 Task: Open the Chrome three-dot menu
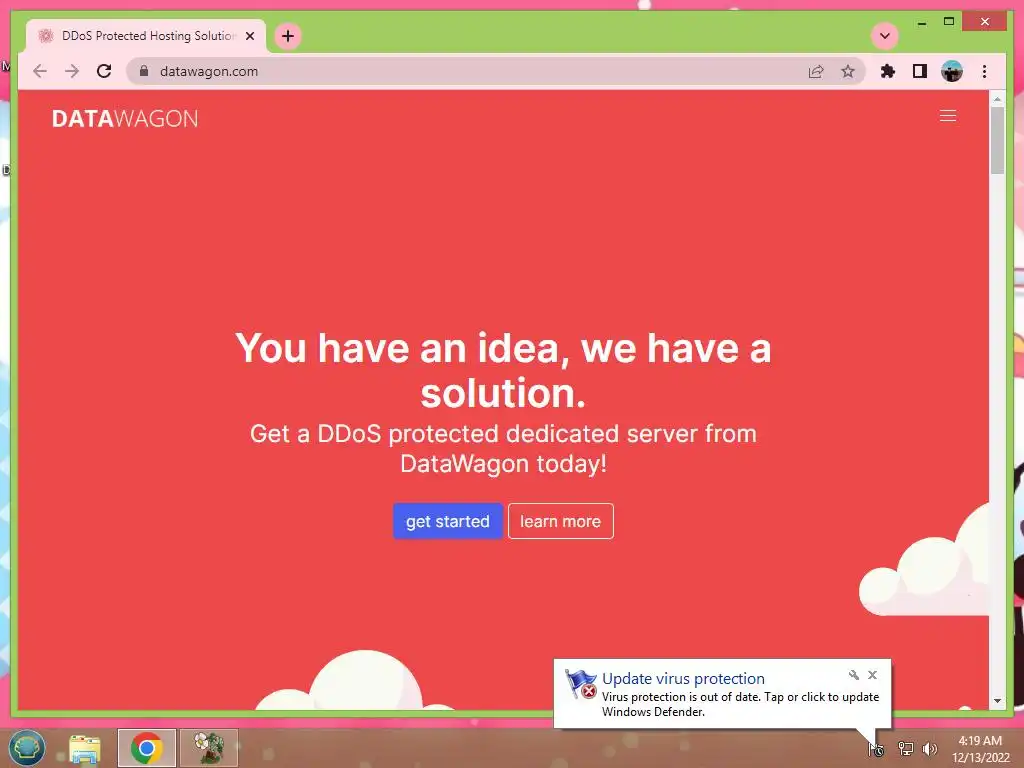point(984,71)
